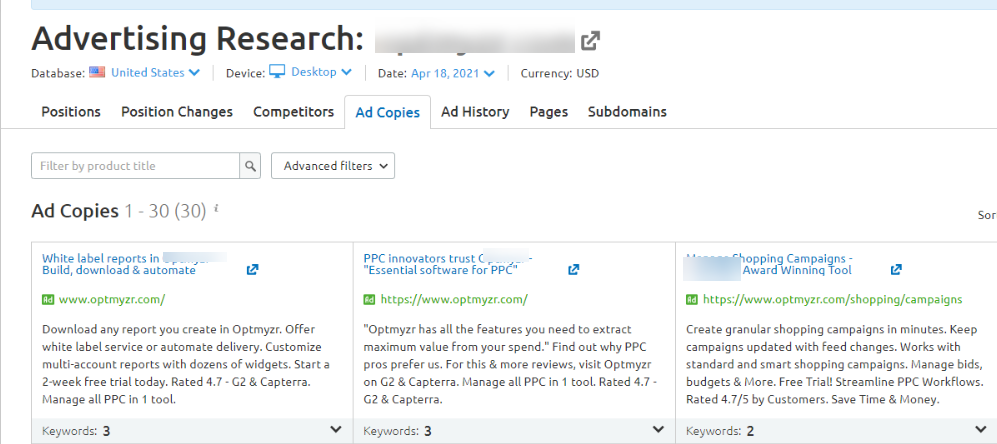Screen dimensions: 997x444
Task: Click the info icon beside Ad Copies count
Action: [217, 210]
